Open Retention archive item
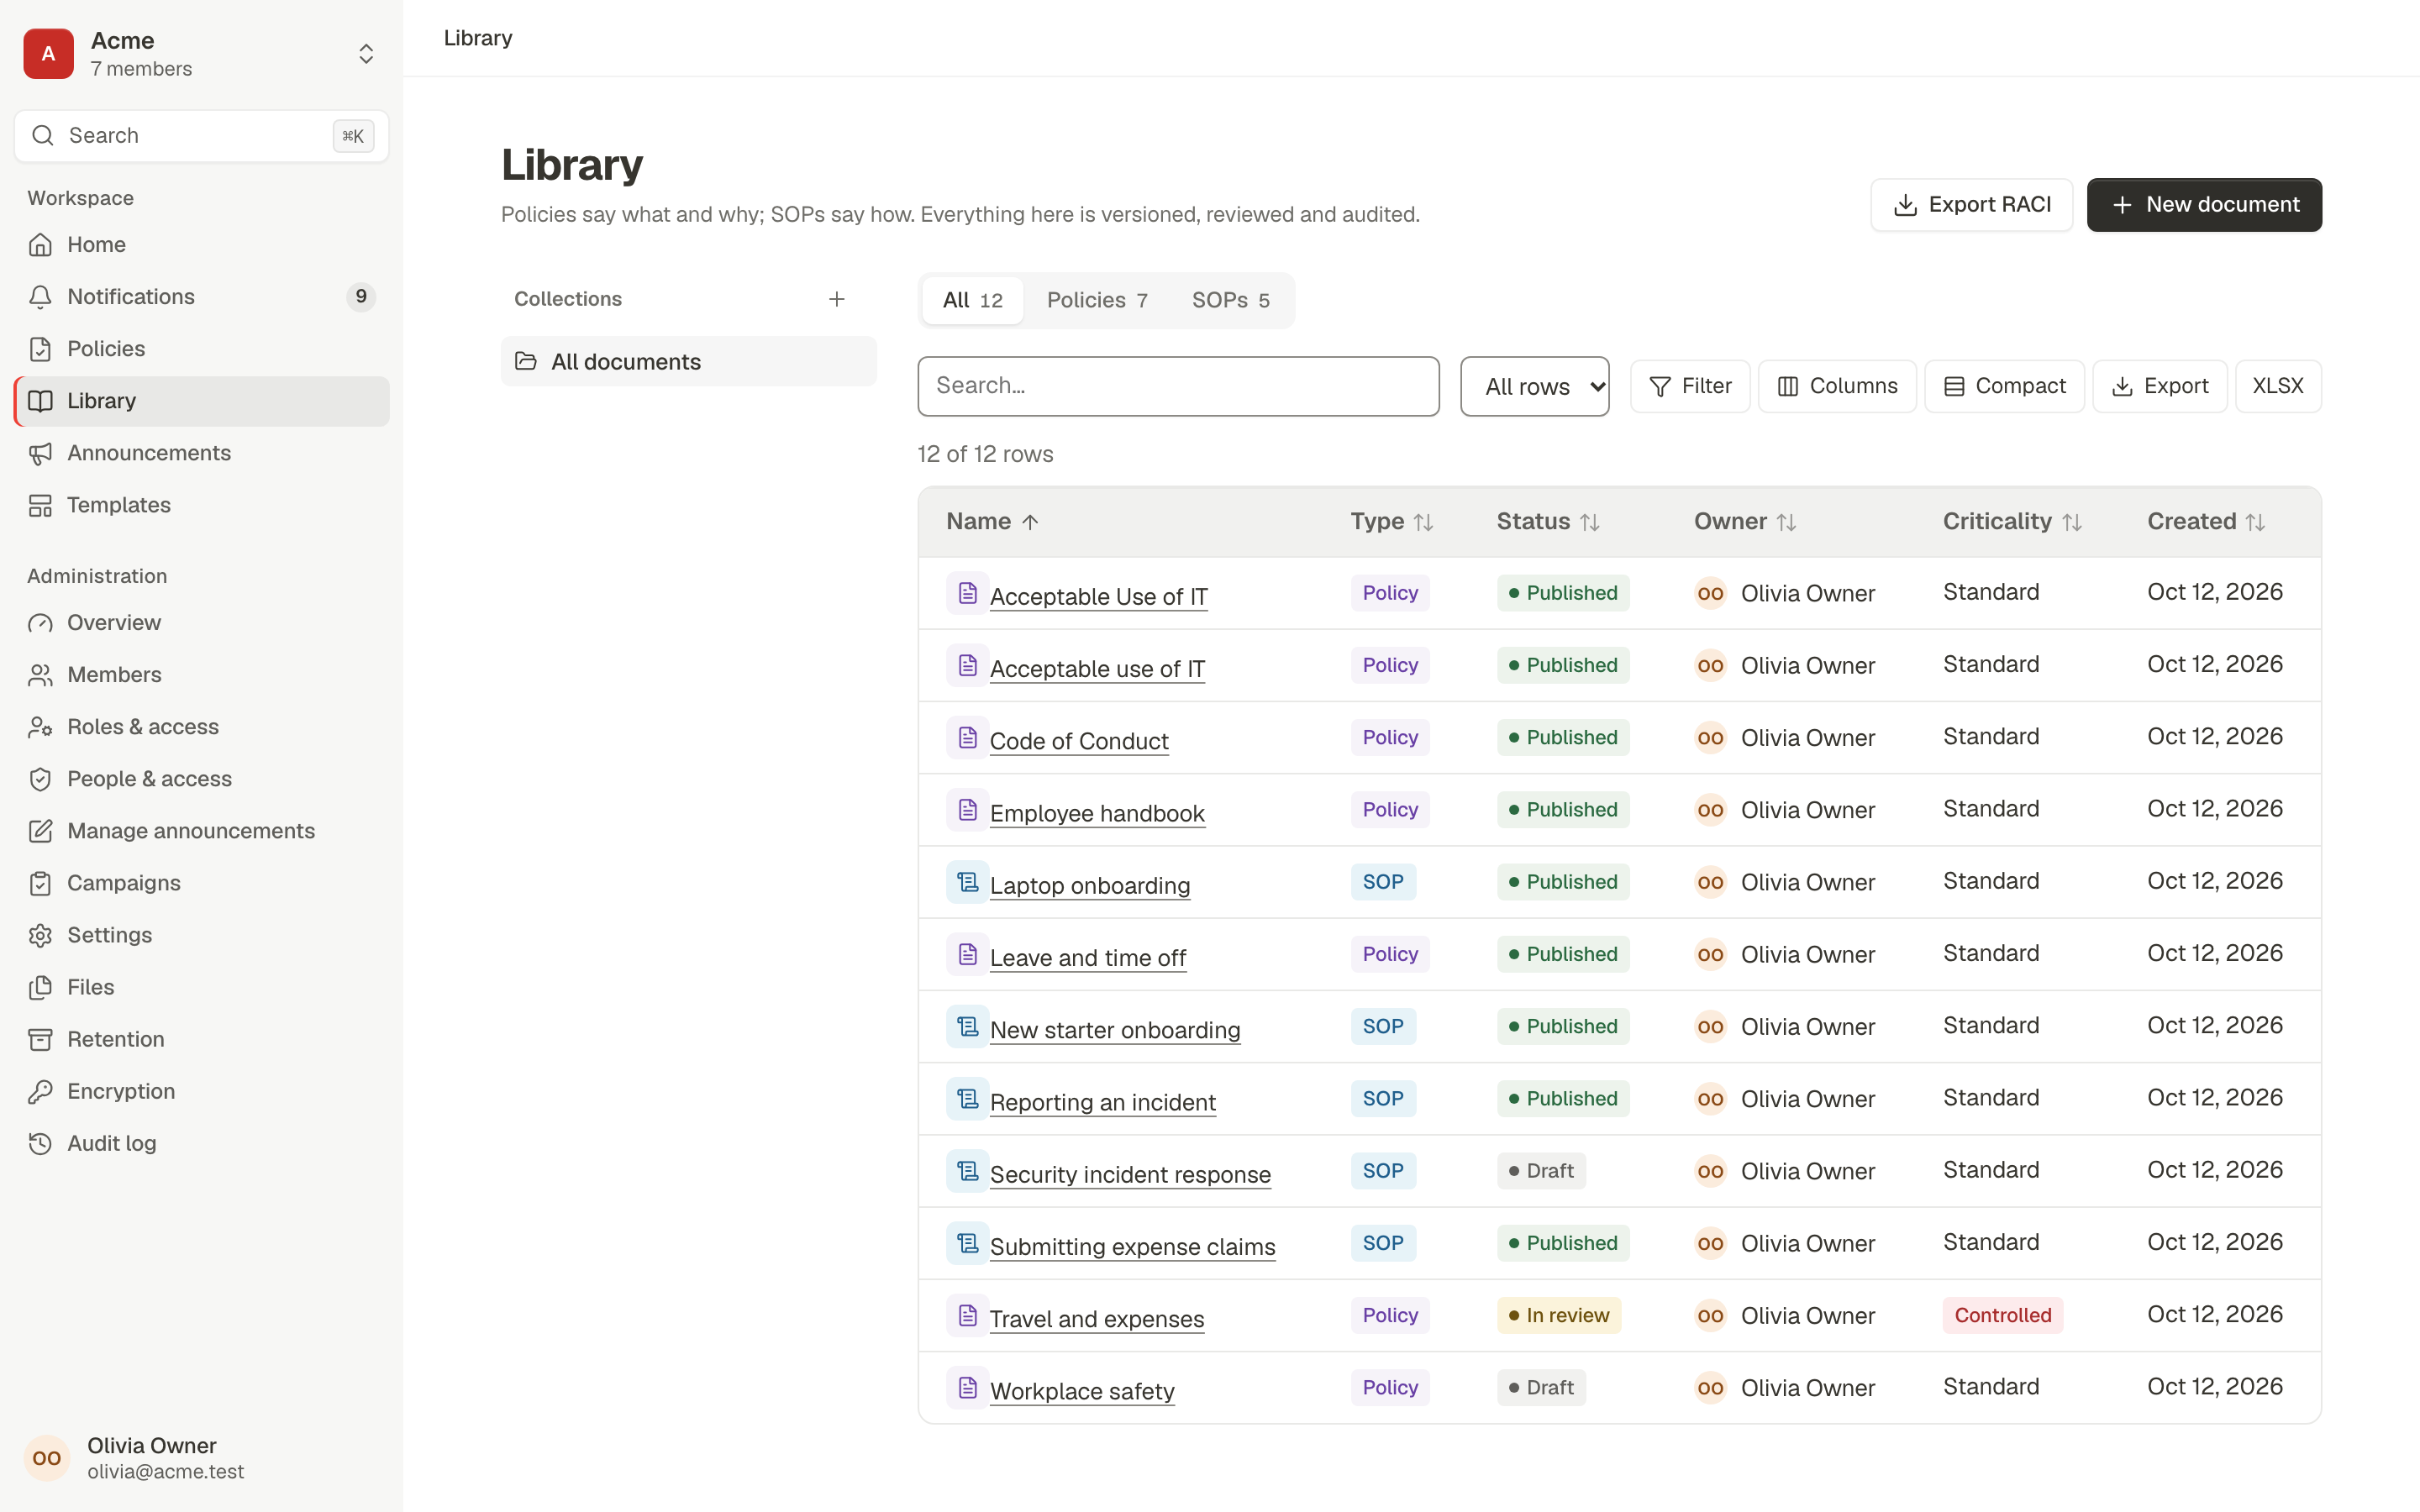Screen dimensions: 2420x1512 pyautogui.click(x=201, y=1039)
